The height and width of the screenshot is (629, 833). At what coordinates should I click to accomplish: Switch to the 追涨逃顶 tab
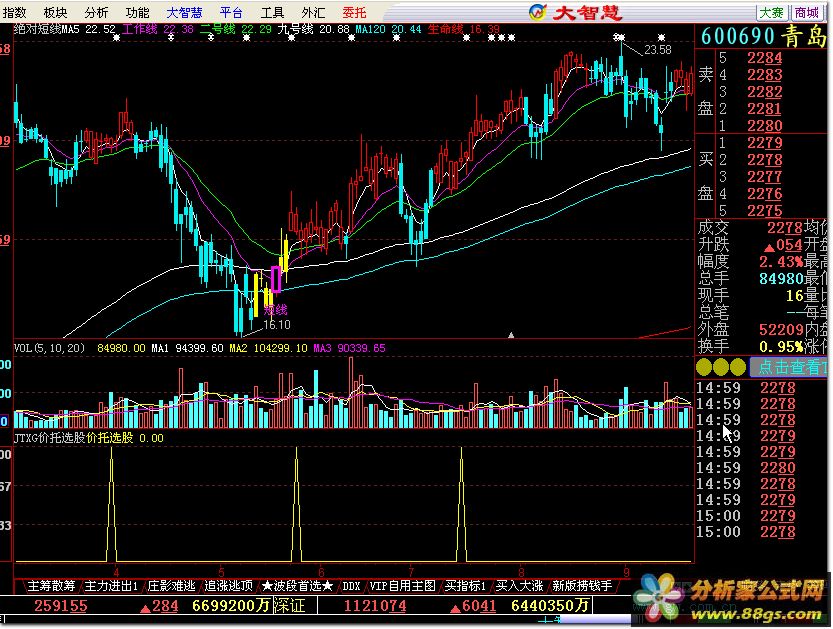point(228,586)
